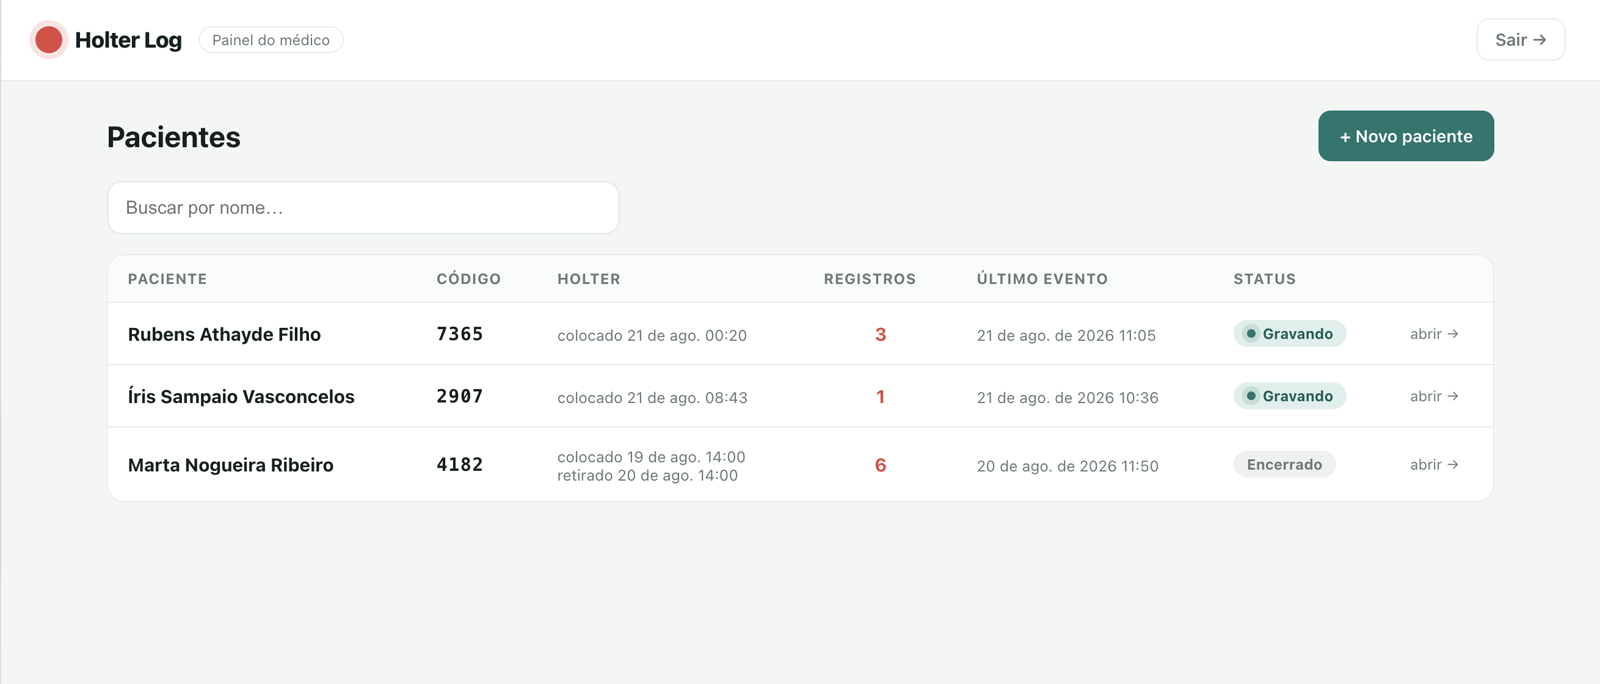Click code 2907
Screen dimensions: 1600x684
459,396
